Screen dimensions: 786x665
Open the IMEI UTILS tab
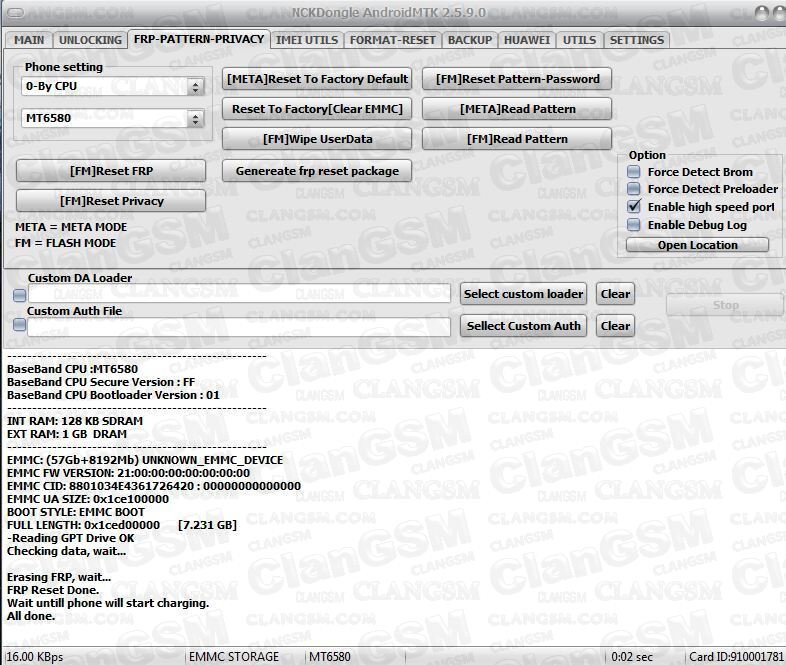click(x=307, y=40)
